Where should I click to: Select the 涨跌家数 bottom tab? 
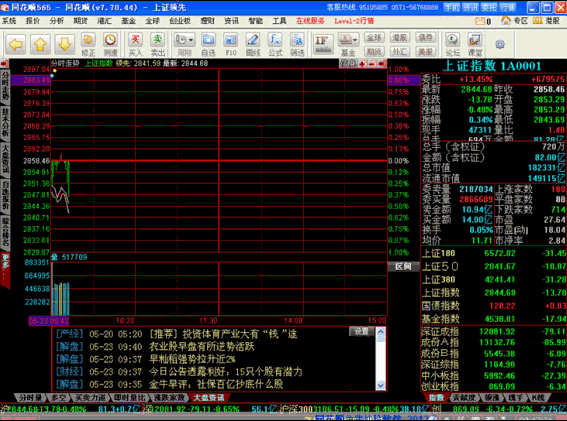point(169,397)
